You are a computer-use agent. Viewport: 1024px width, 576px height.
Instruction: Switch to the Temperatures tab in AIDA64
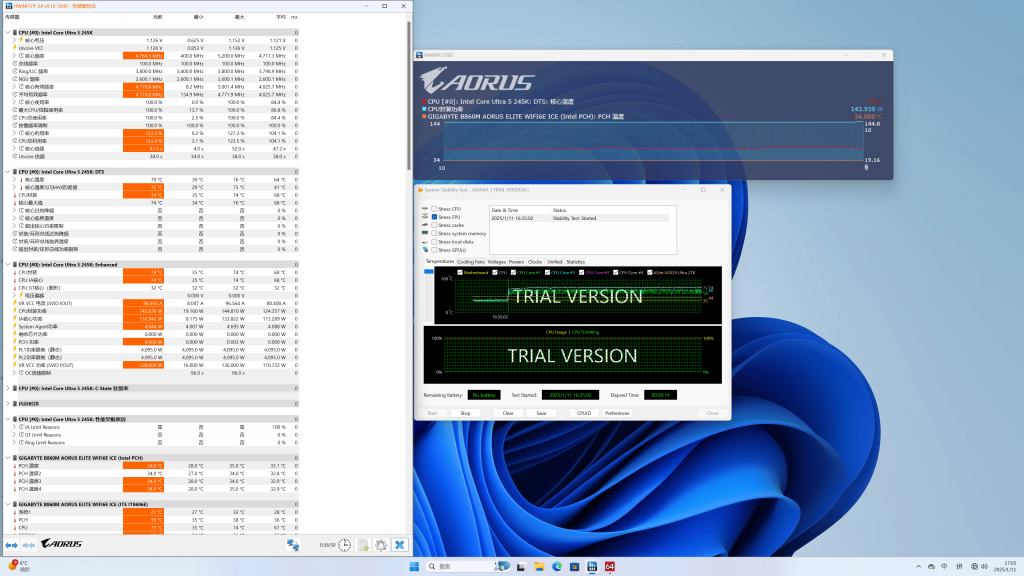tap(440, 261)
